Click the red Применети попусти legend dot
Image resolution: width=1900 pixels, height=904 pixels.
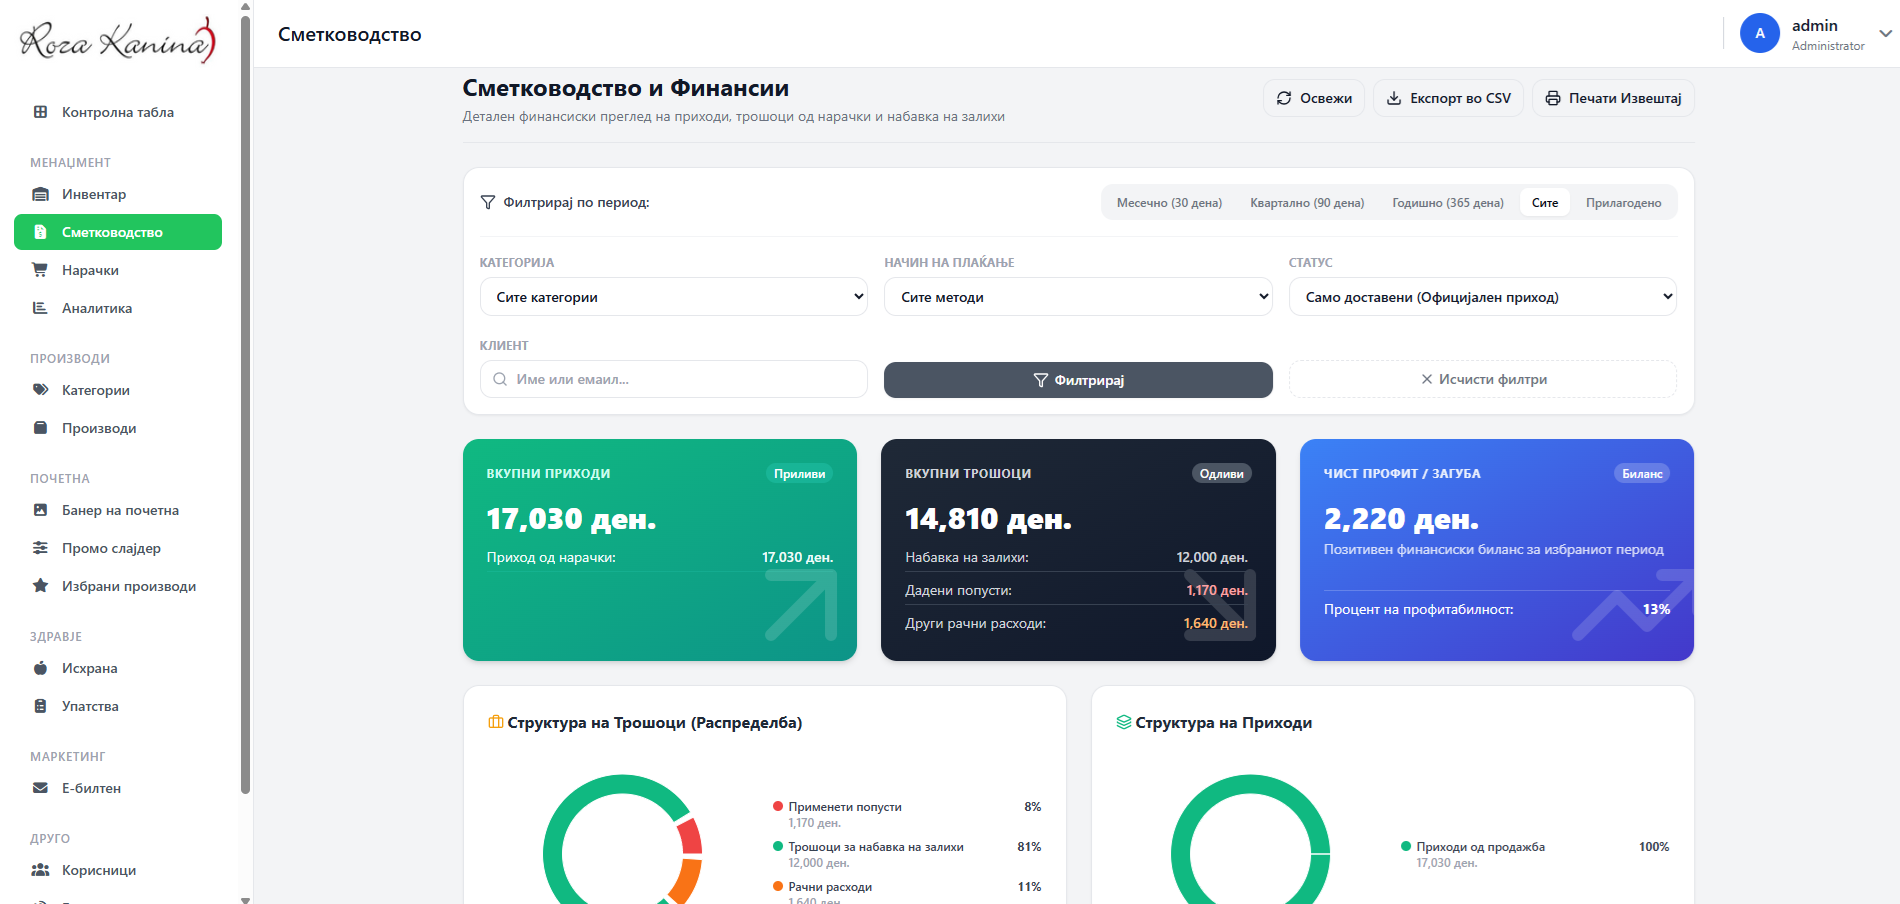pos(778,806)
